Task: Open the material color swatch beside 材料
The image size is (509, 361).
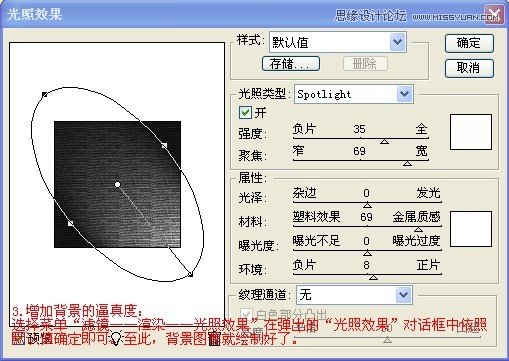Action: 471,229
